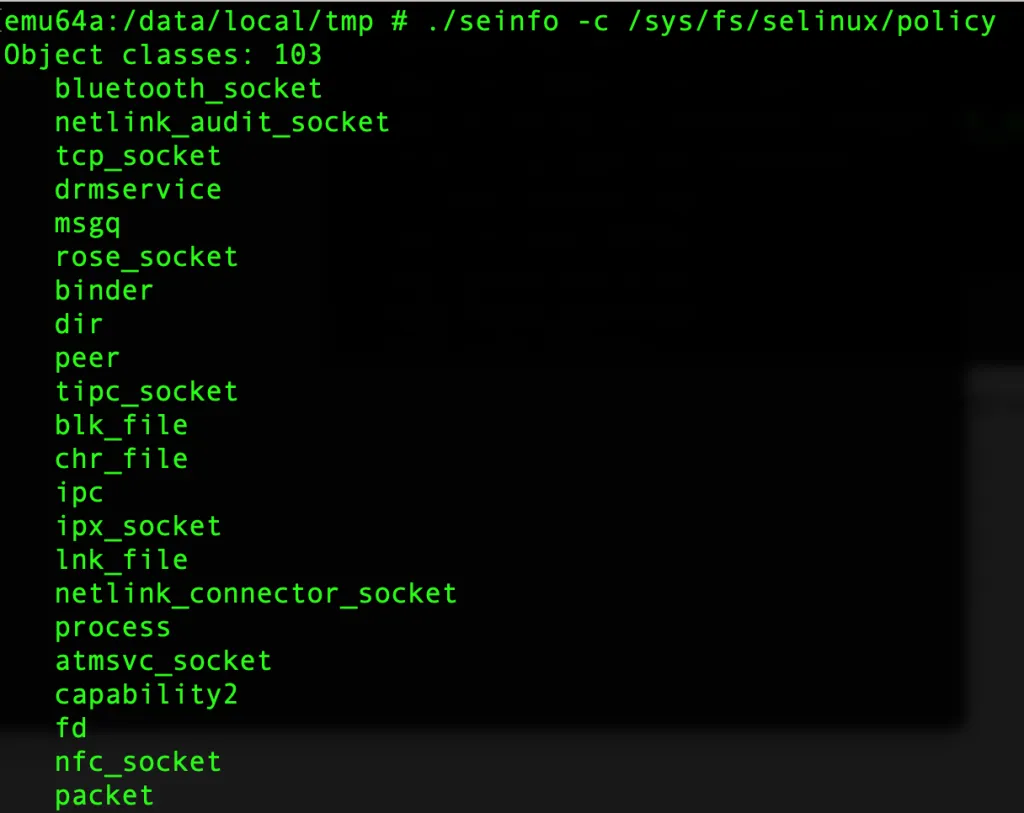Image resolution: width=1024 pixels, height=813 pixels.
Task: Select the nfc_socket line
Action: (138, 762)
